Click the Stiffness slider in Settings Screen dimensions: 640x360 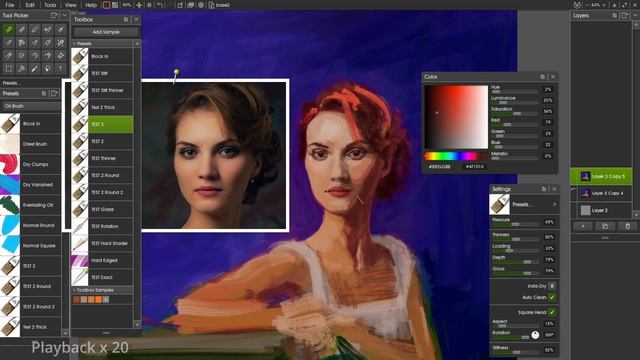point(516,352)
